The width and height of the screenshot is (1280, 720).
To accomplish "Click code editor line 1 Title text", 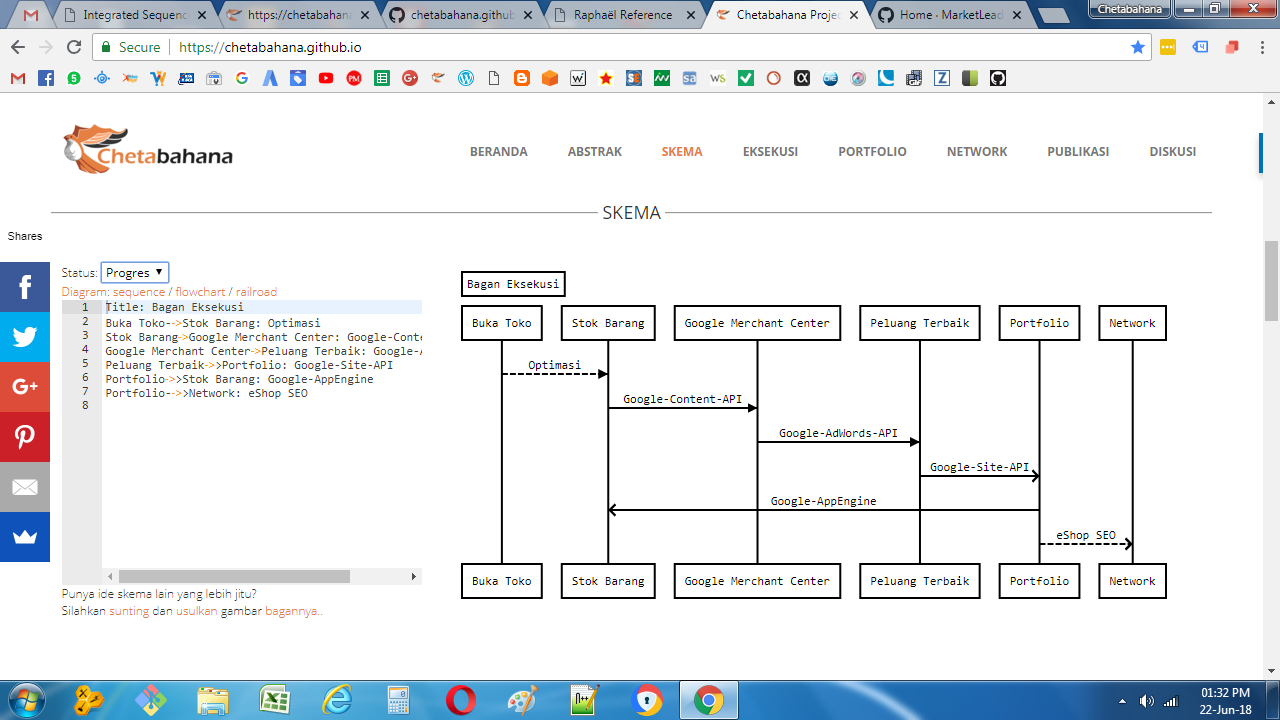I will 175,307.
